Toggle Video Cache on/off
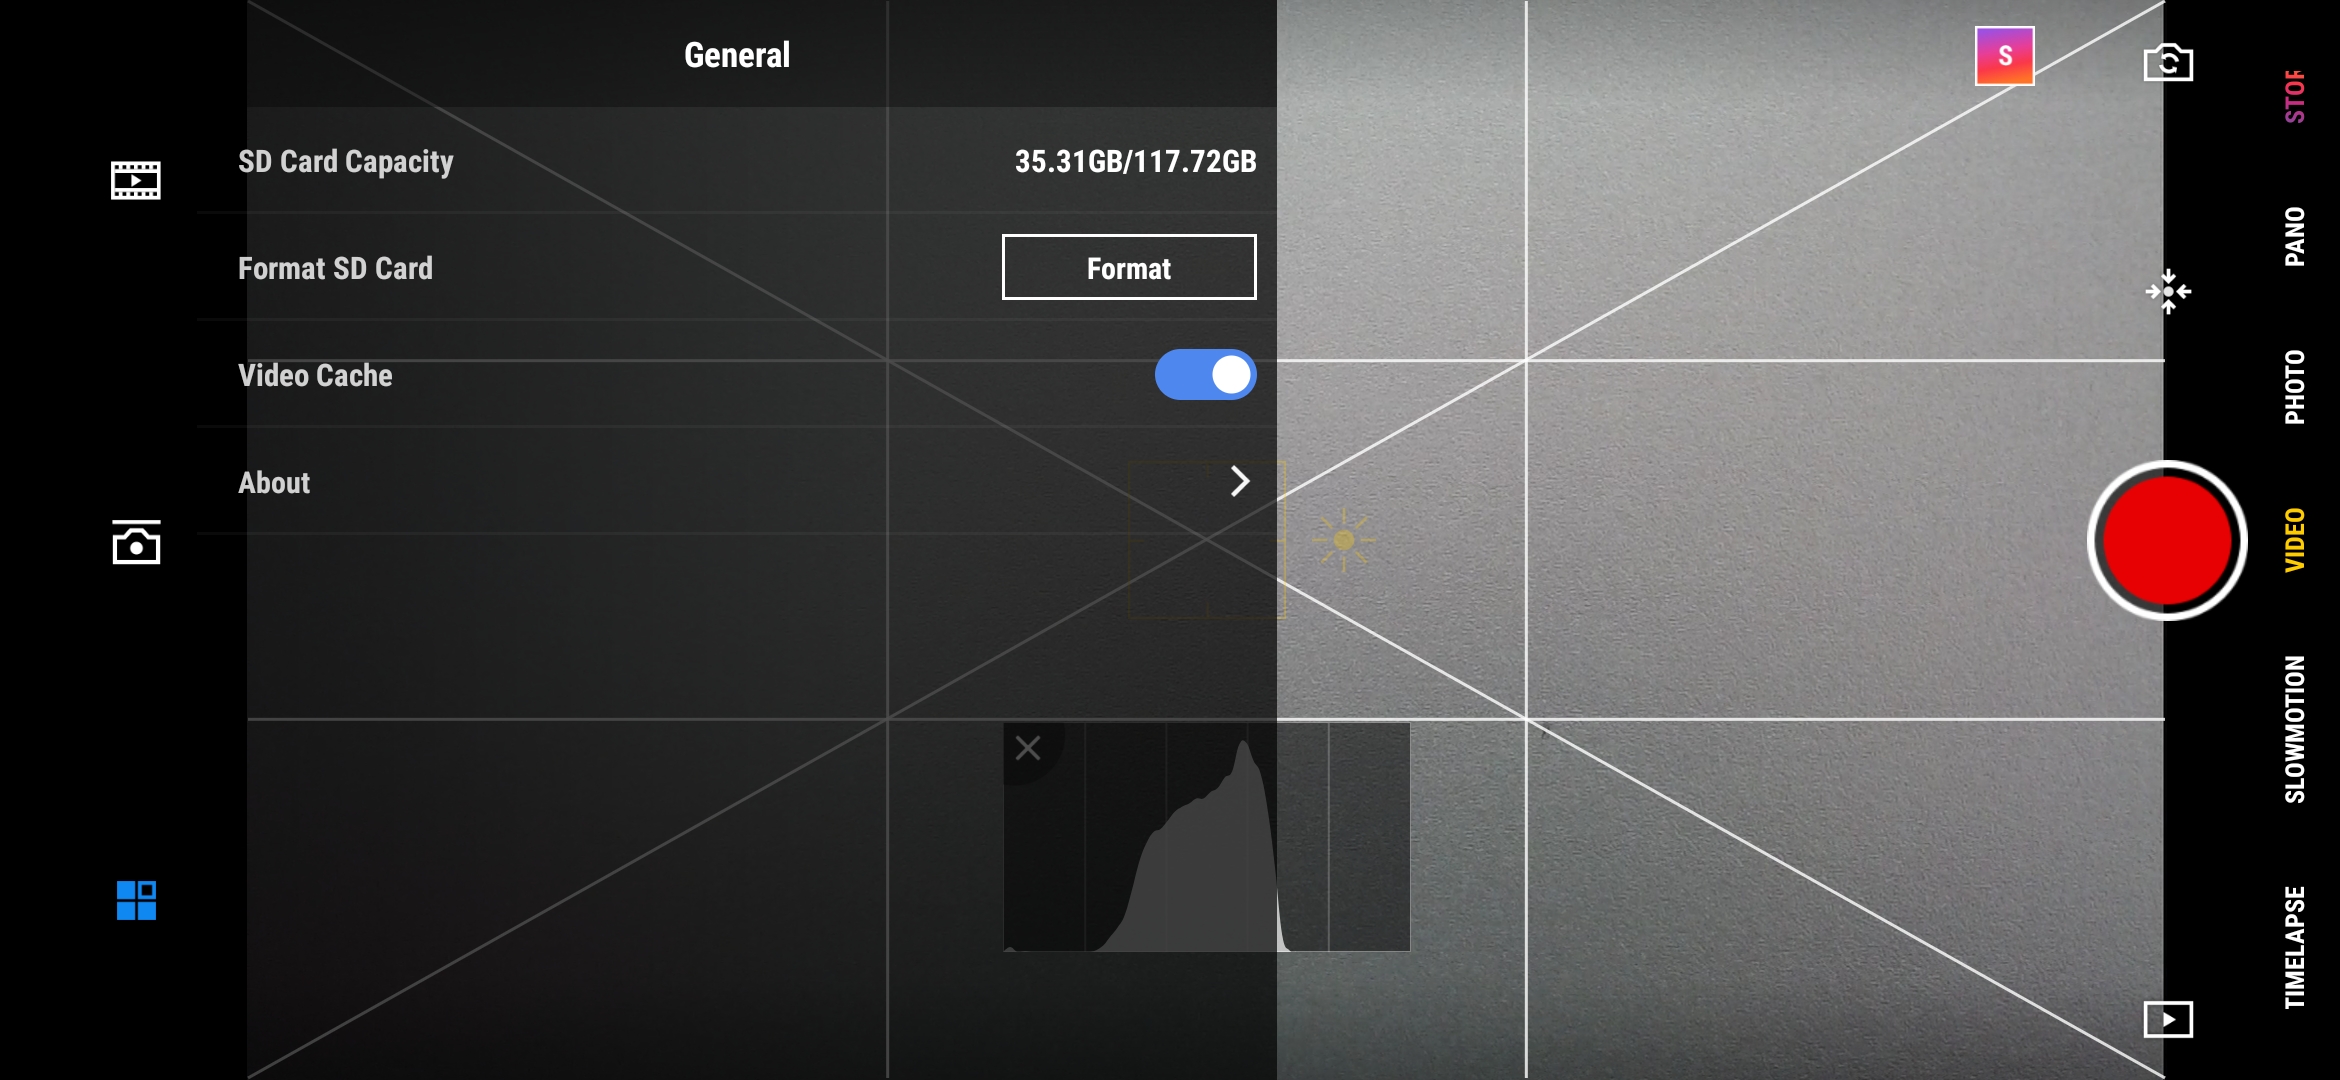Image resolution: width=2340 pixels, height=1080 pixels. 1206,374
